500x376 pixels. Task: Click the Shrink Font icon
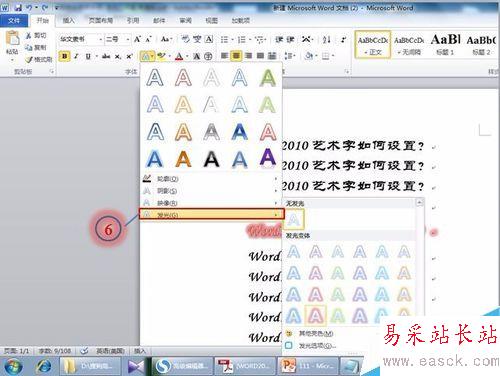[148, 39]
